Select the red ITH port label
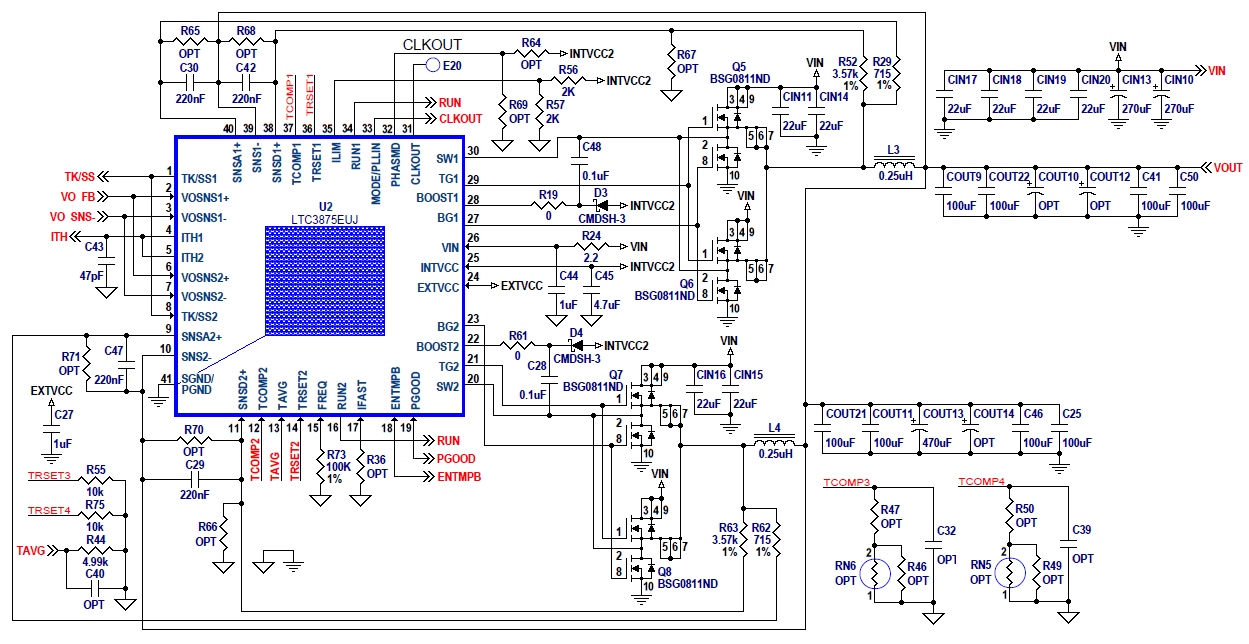 click(x=59, y=237)
